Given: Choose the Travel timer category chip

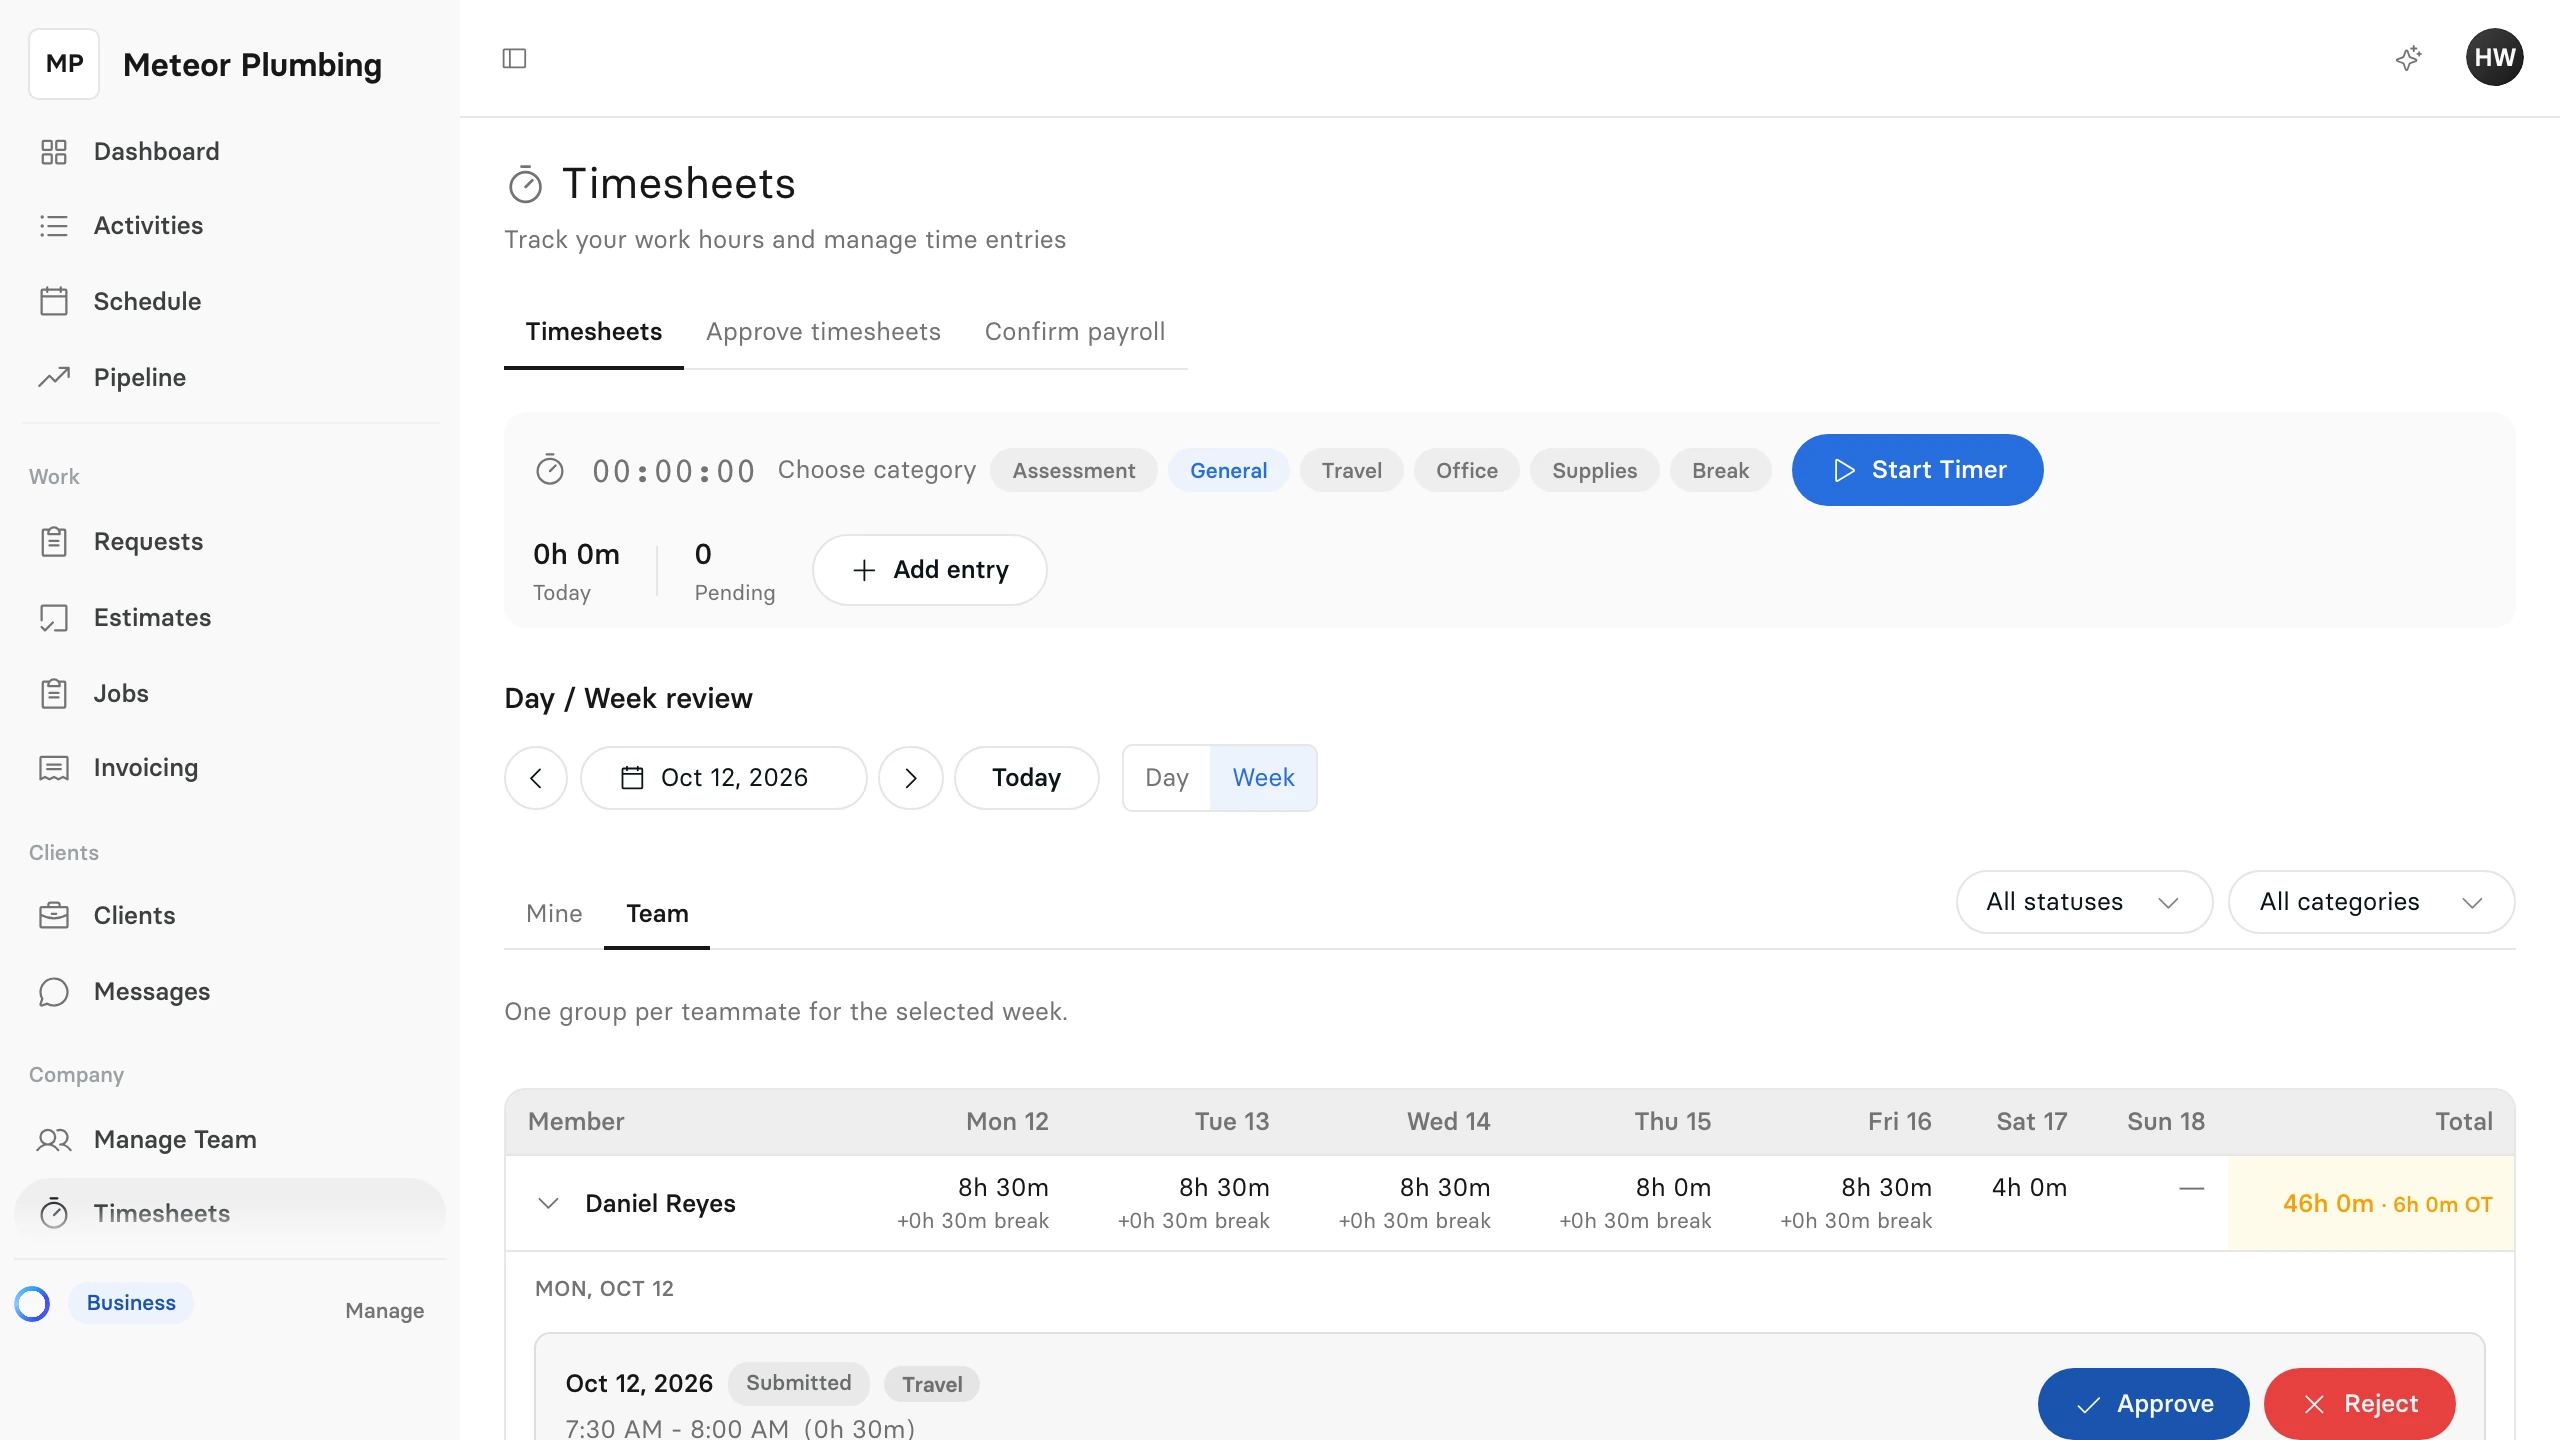Looking at the screenshot, I should coord(1351,470).
